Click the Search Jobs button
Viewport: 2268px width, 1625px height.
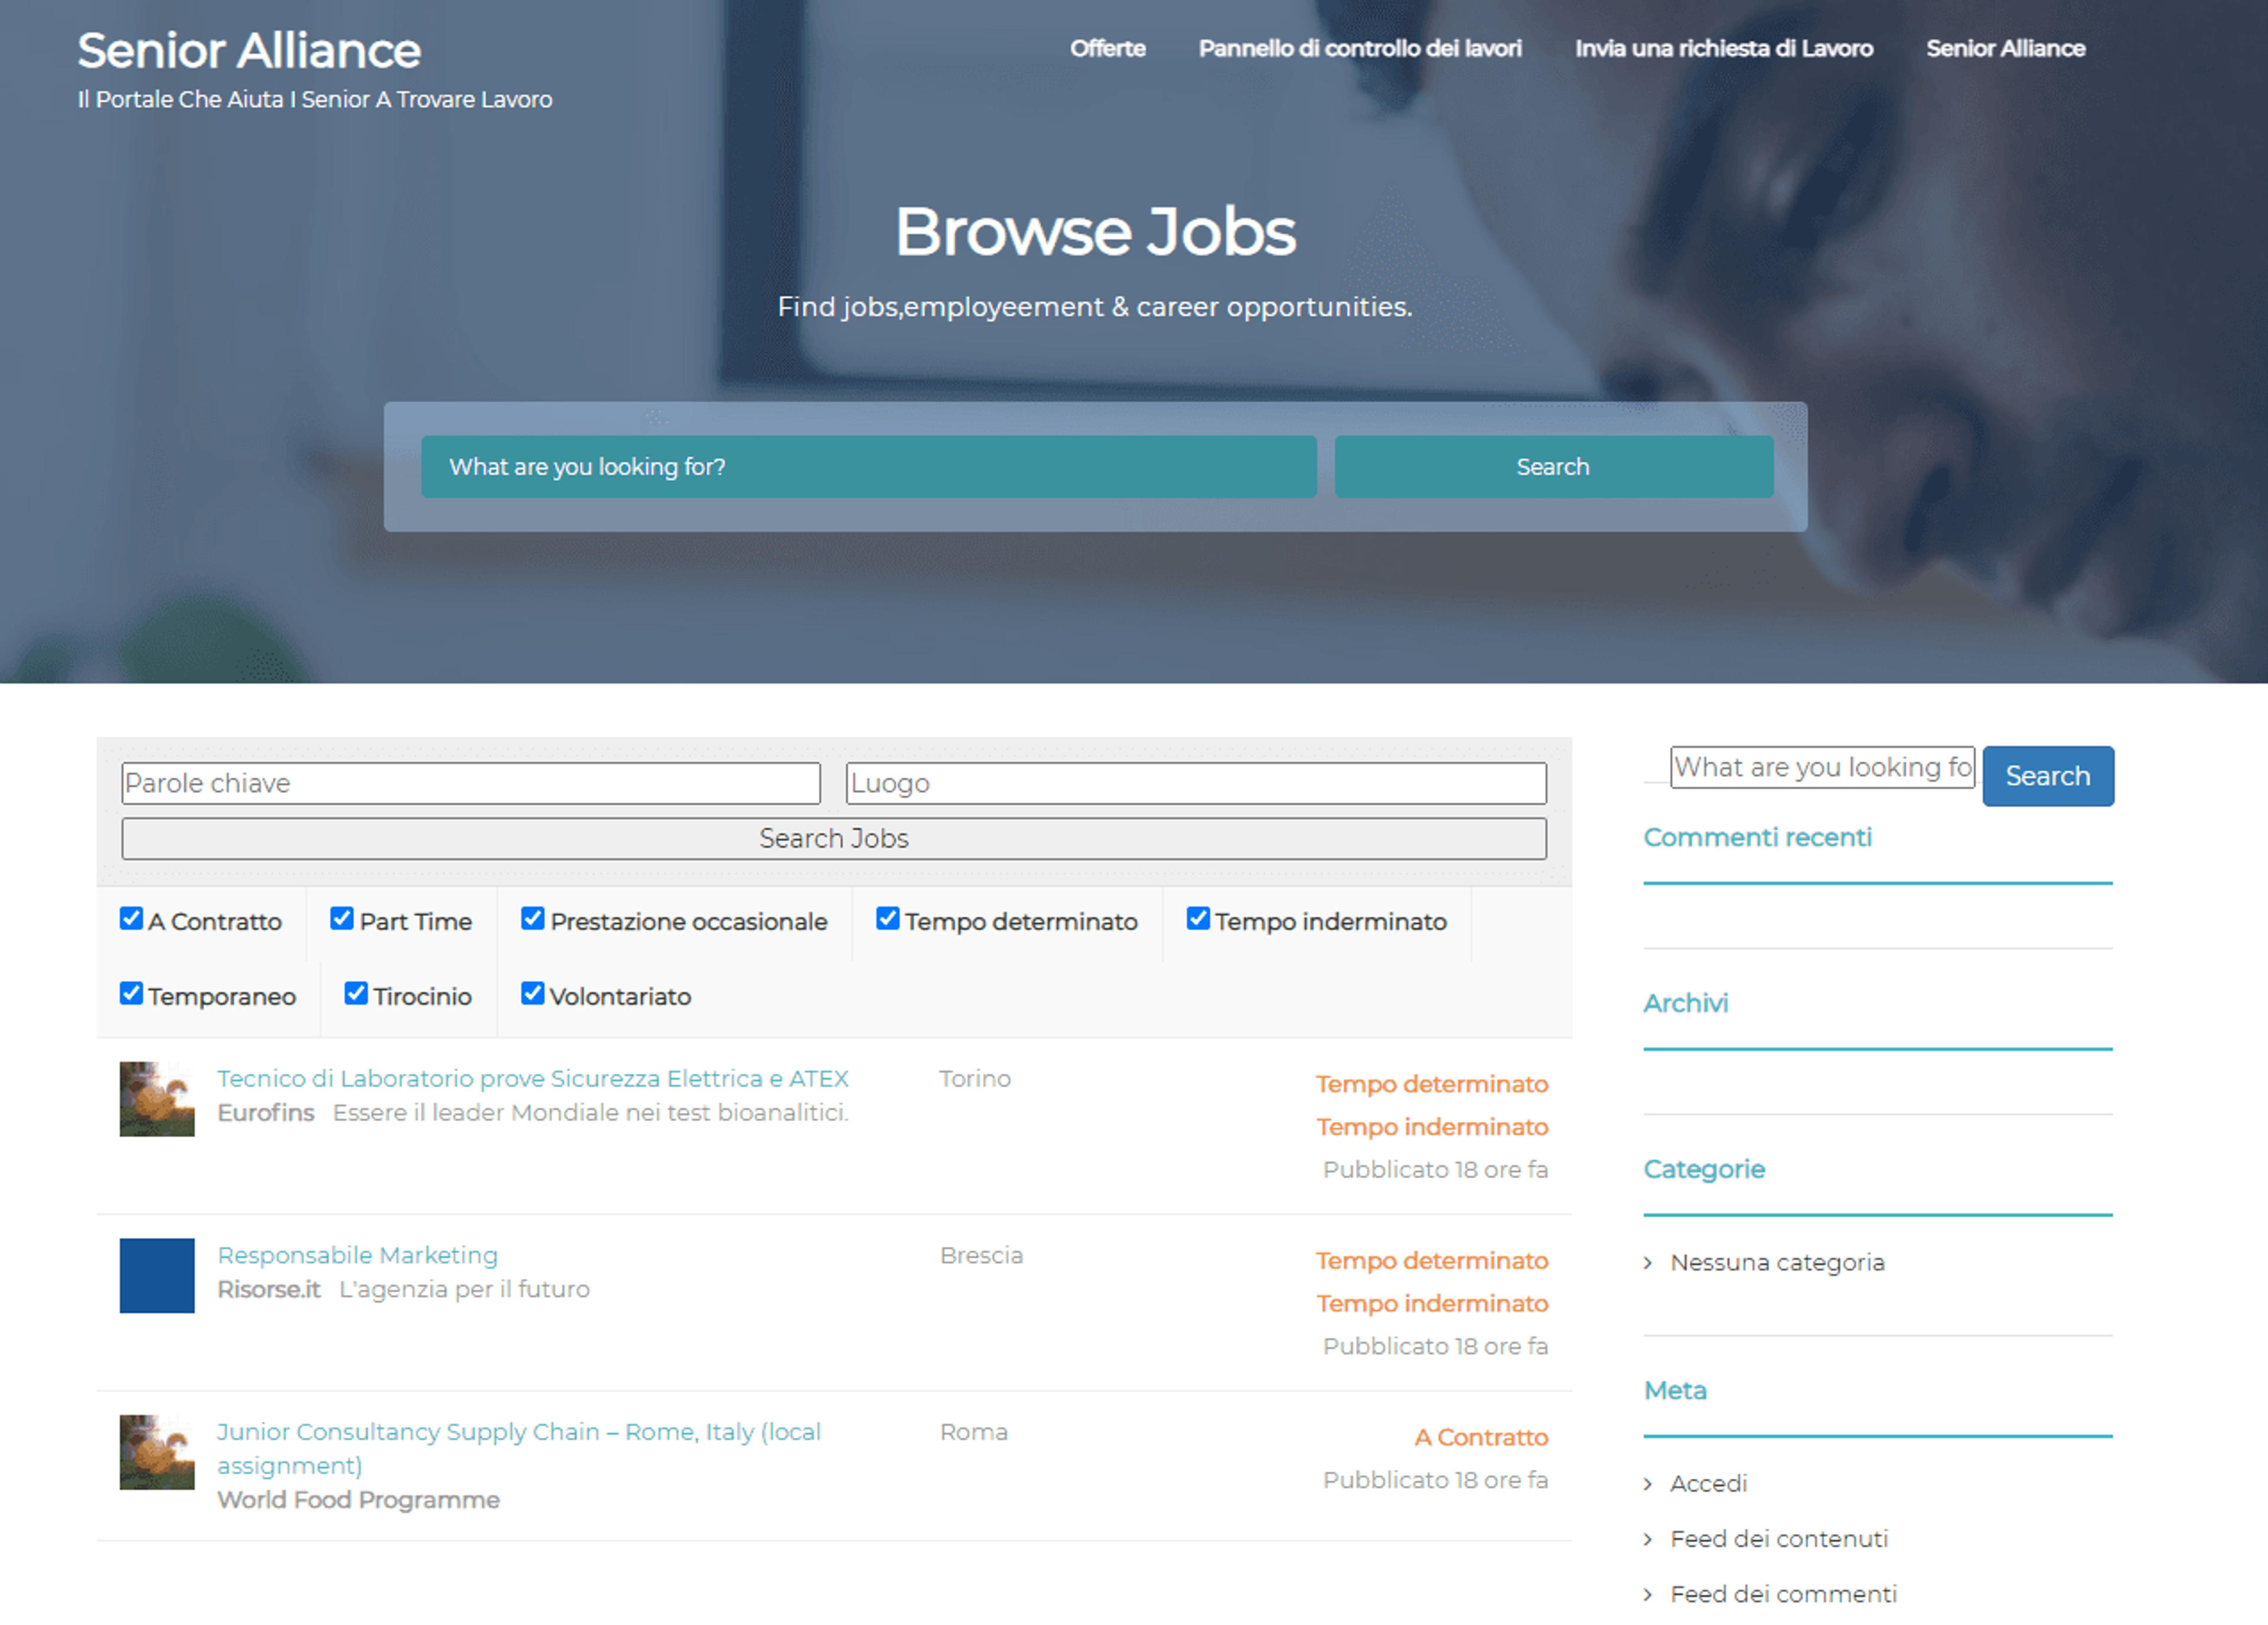click(834, 838)
